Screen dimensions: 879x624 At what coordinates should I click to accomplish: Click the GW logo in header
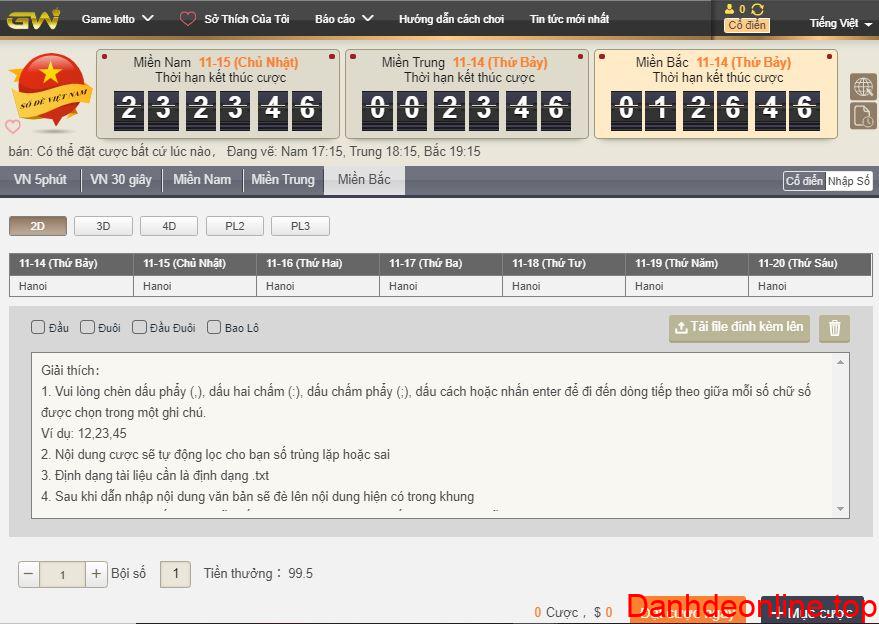point(34,19)
